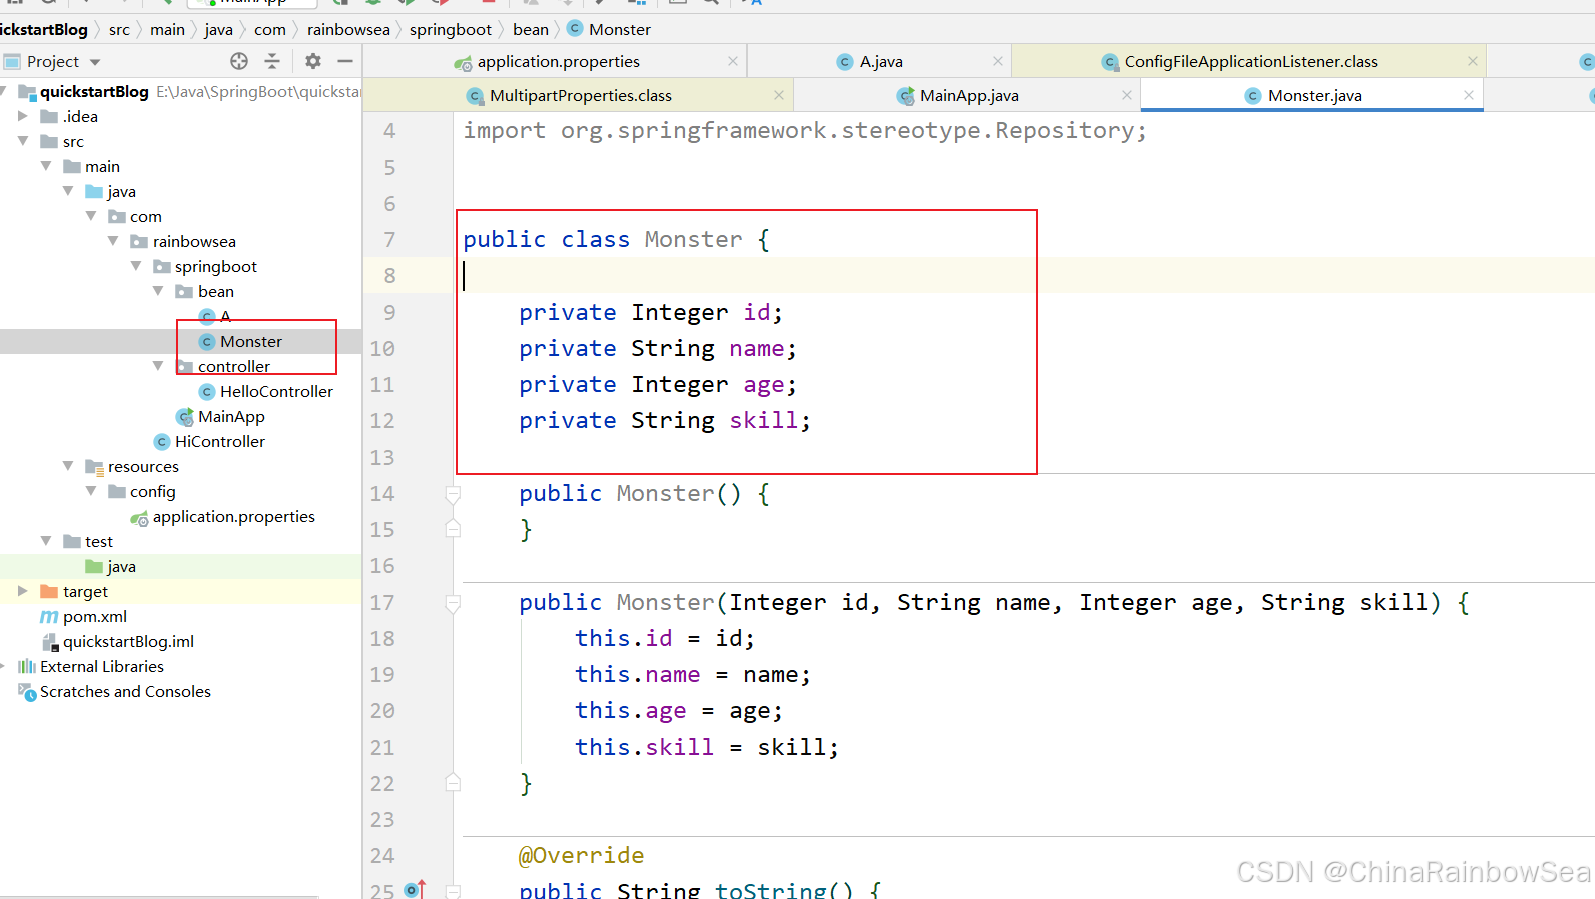The height and width of the screenshot is (899, 1595).
Task: Open MainApp class in project tree
Action: [x=220, y=416]
